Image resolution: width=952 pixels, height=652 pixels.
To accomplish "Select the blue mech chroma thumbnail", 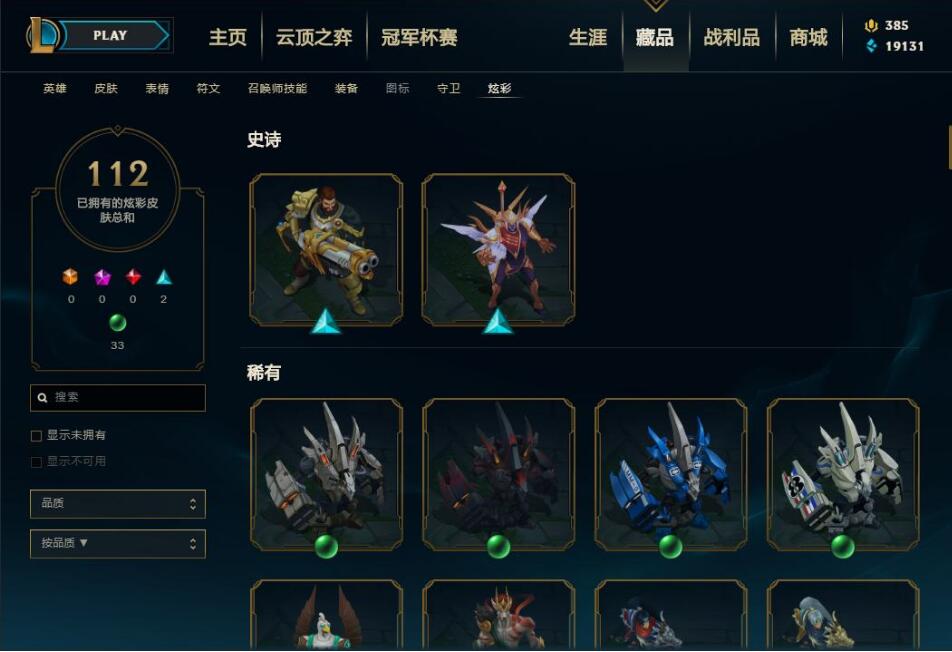I will [x=671, y=475].
